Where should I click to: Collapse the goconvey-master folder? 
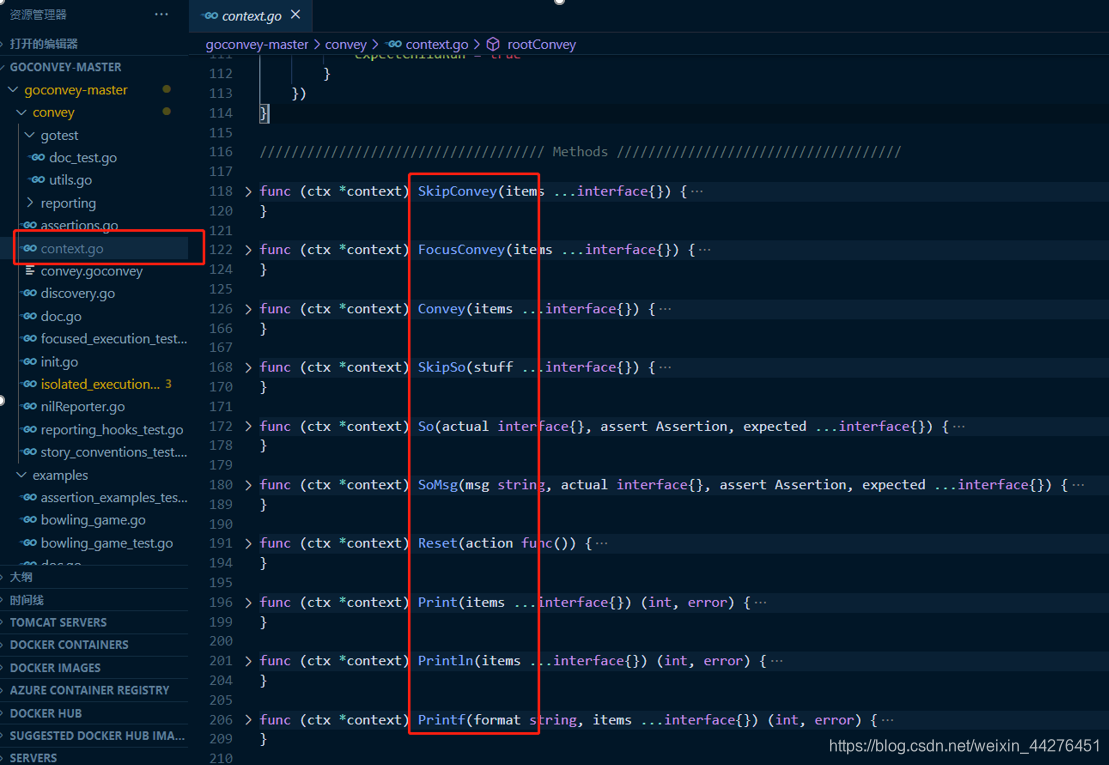76,90
